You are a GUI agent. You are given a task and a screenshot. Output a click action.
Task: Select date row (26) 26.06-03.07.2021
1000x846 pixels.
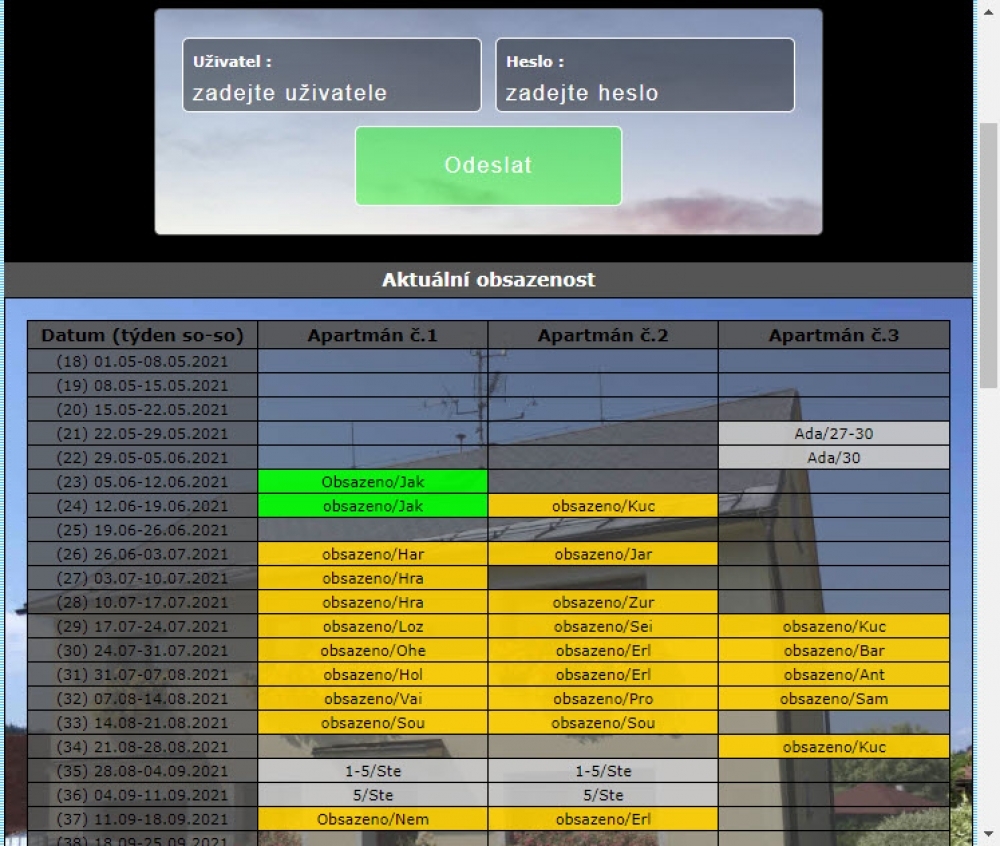pos(142,554)
